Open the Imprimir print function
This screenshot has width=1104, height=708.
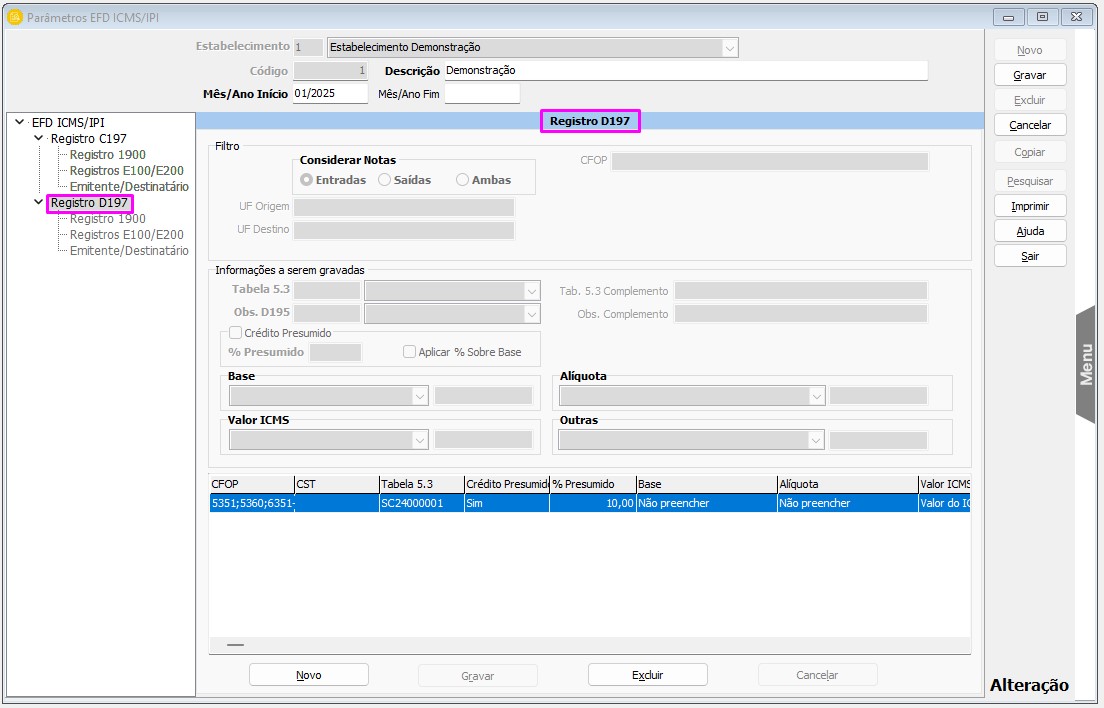[x=1029, y=206]
